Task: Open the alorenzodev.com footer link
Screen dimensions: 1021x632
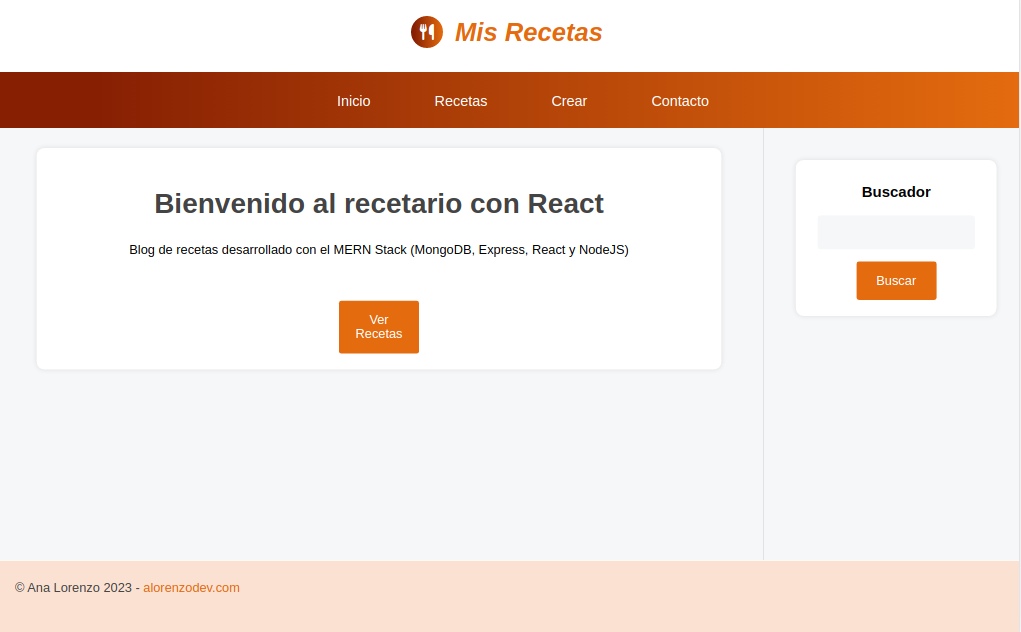Action: (x=191, y=588)
